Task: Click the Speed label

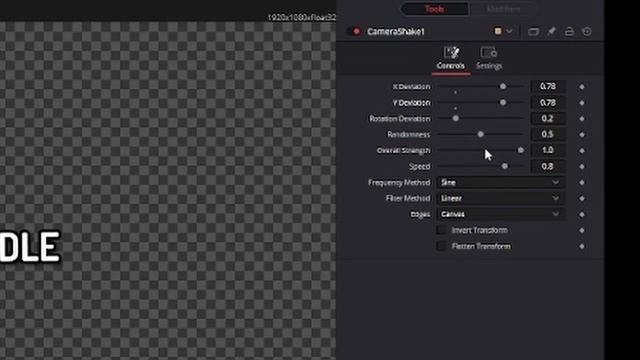Action: pyautogui.click(x=420, y=166)
